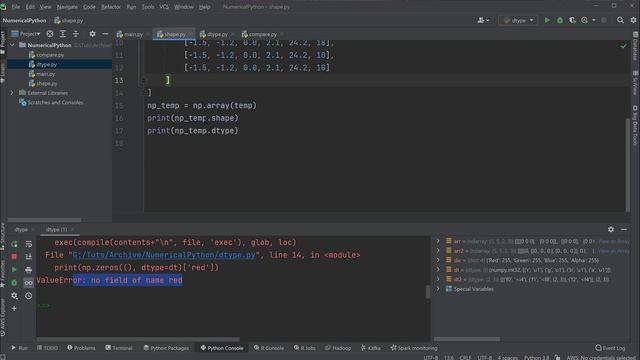This screenshot has width=640, height=360.
Task: Open the Python Packages tool window button
Action: click(x=166, y=348)
